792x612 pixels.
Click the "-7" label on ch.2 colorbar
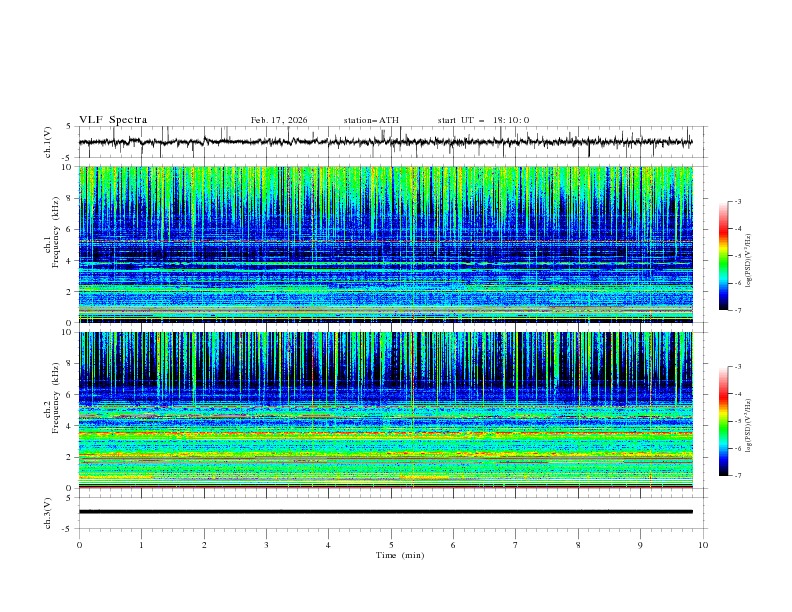click(x=738, y=475)
